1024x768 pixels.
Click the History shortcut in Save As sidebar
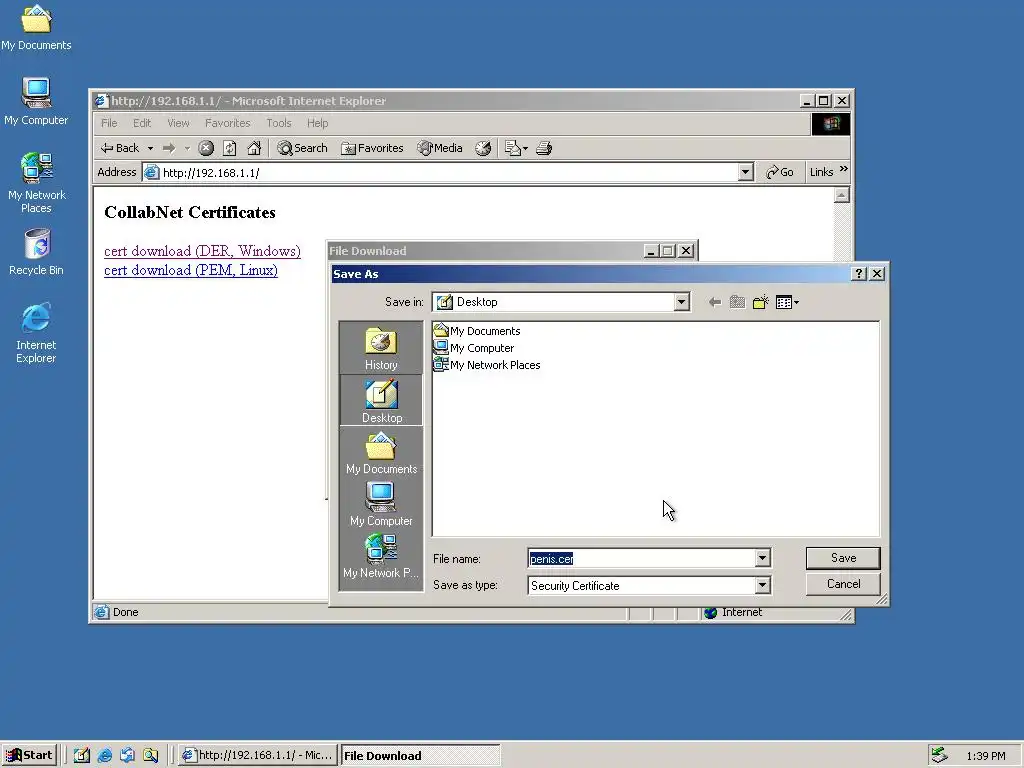(381, 348)
